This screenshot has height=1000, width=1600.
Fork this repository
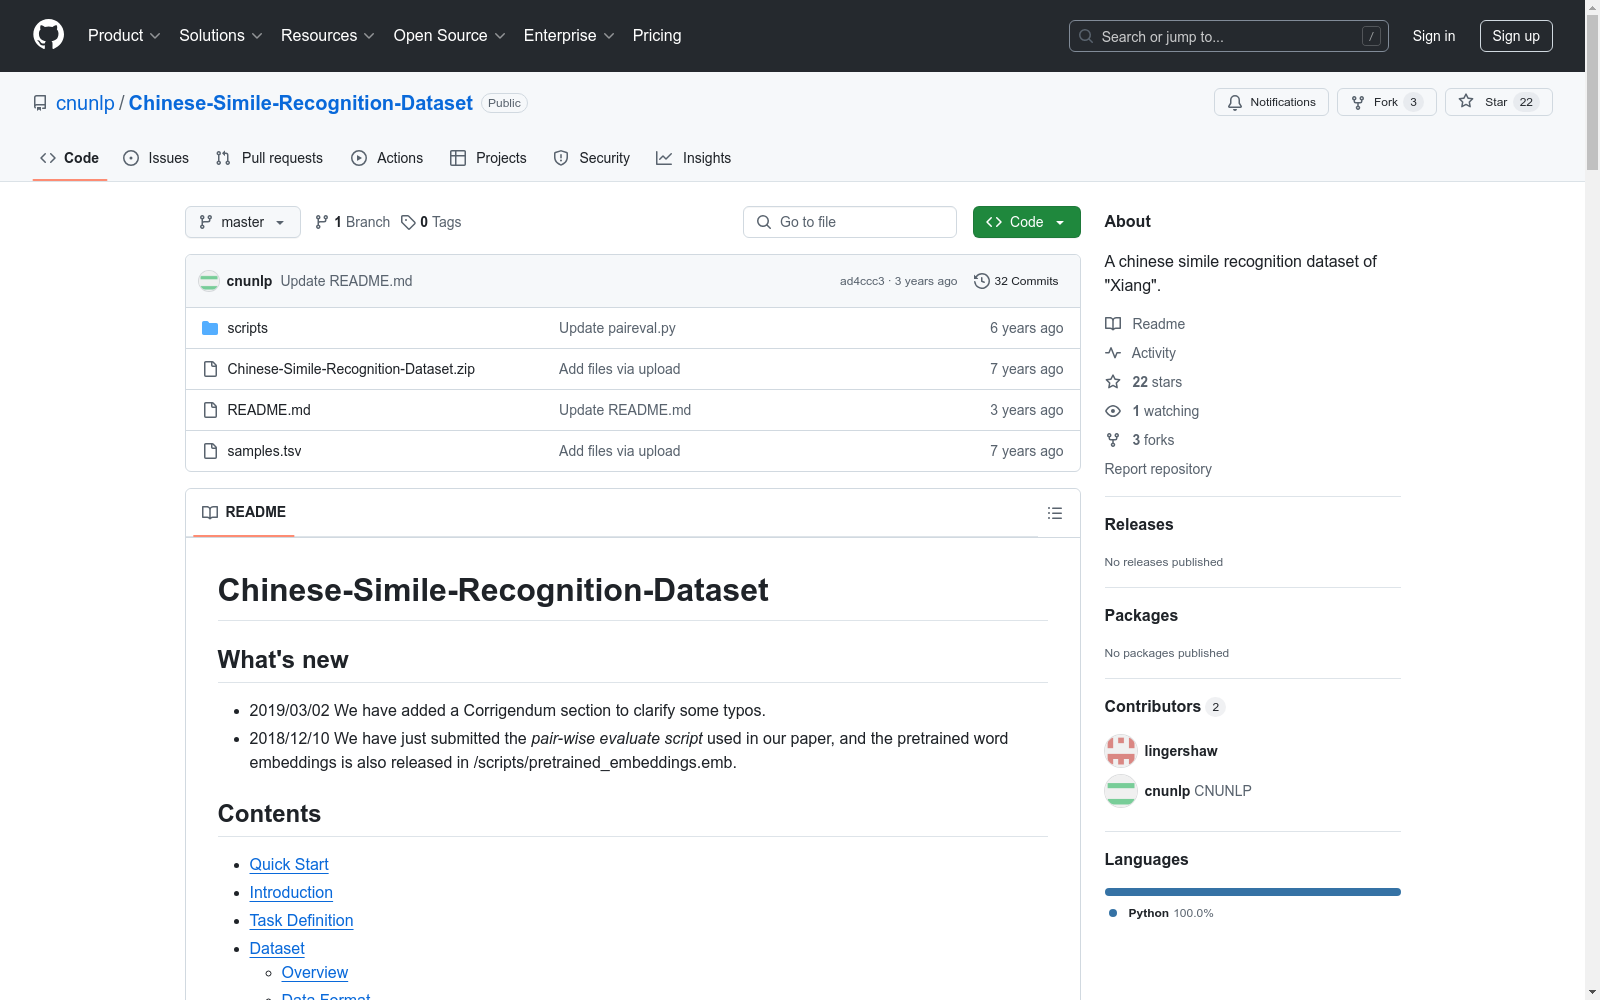coord(1386,102)
